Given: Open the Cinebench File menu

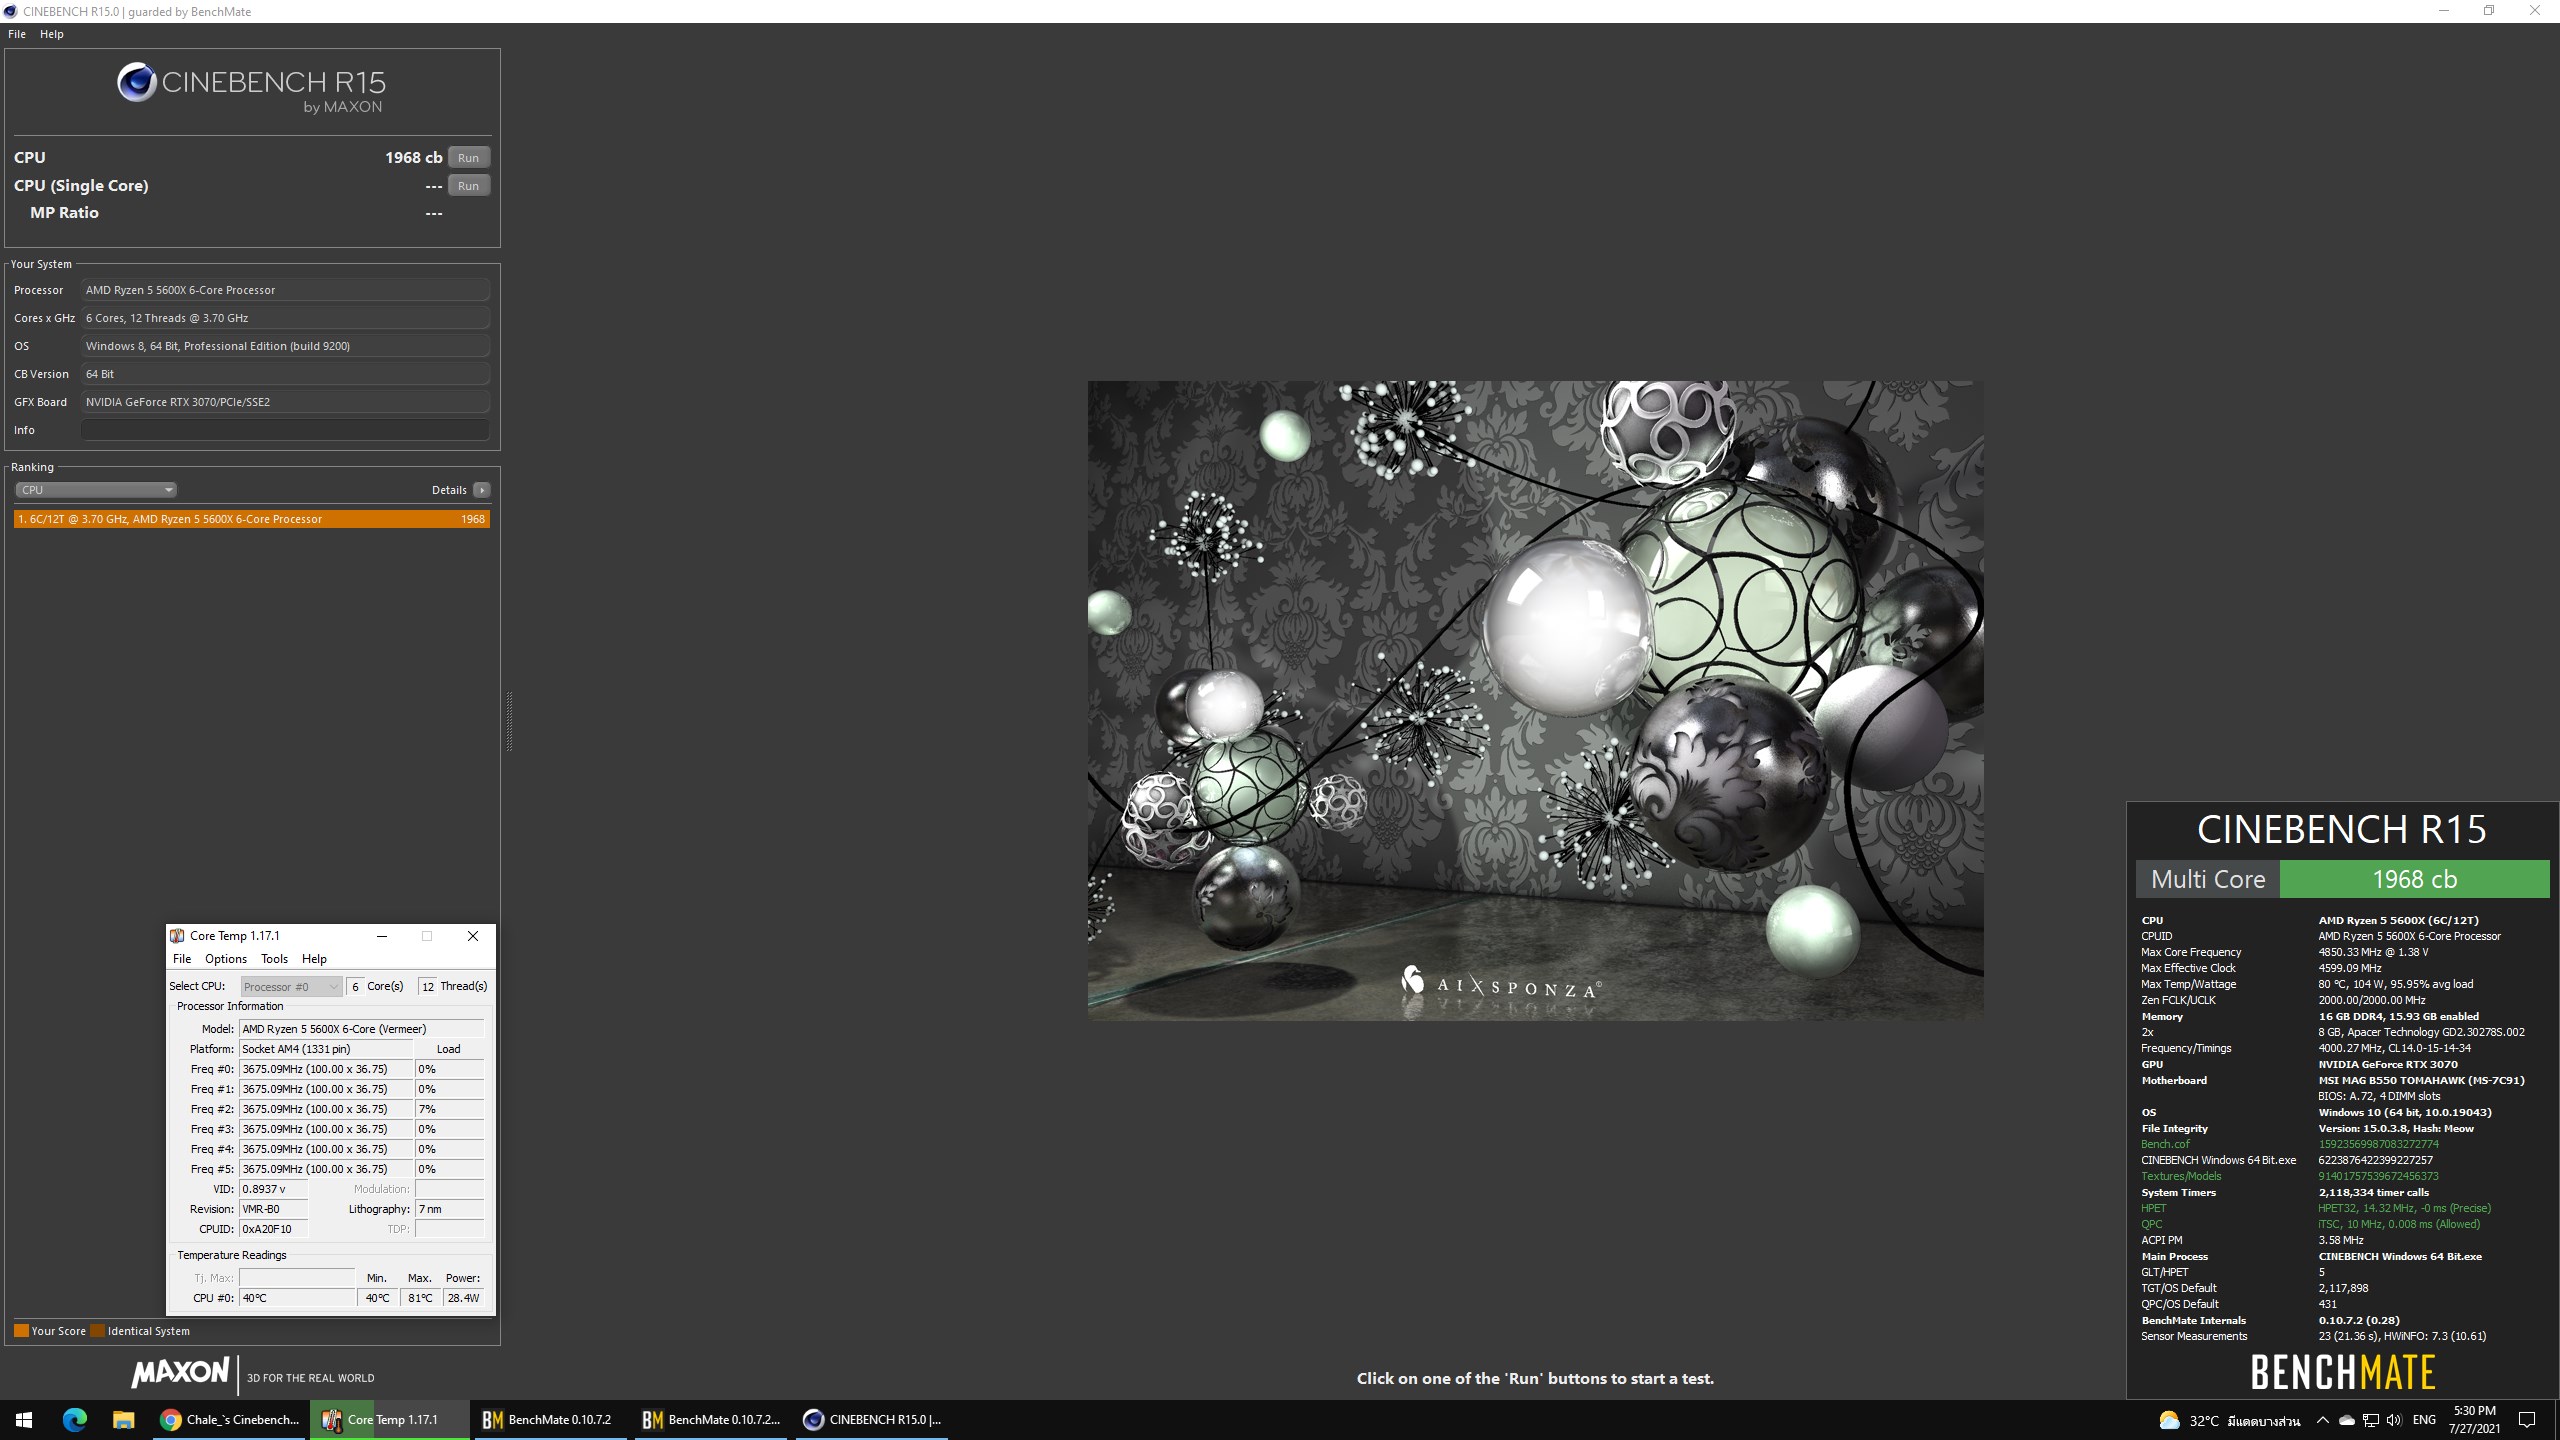Looking at the screenshot, I should [x=17, y=34].
